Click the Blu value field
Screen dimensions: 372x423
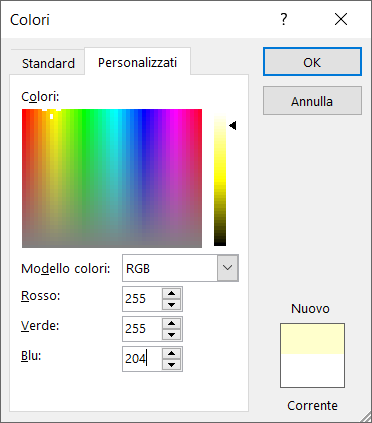[142, 359]
